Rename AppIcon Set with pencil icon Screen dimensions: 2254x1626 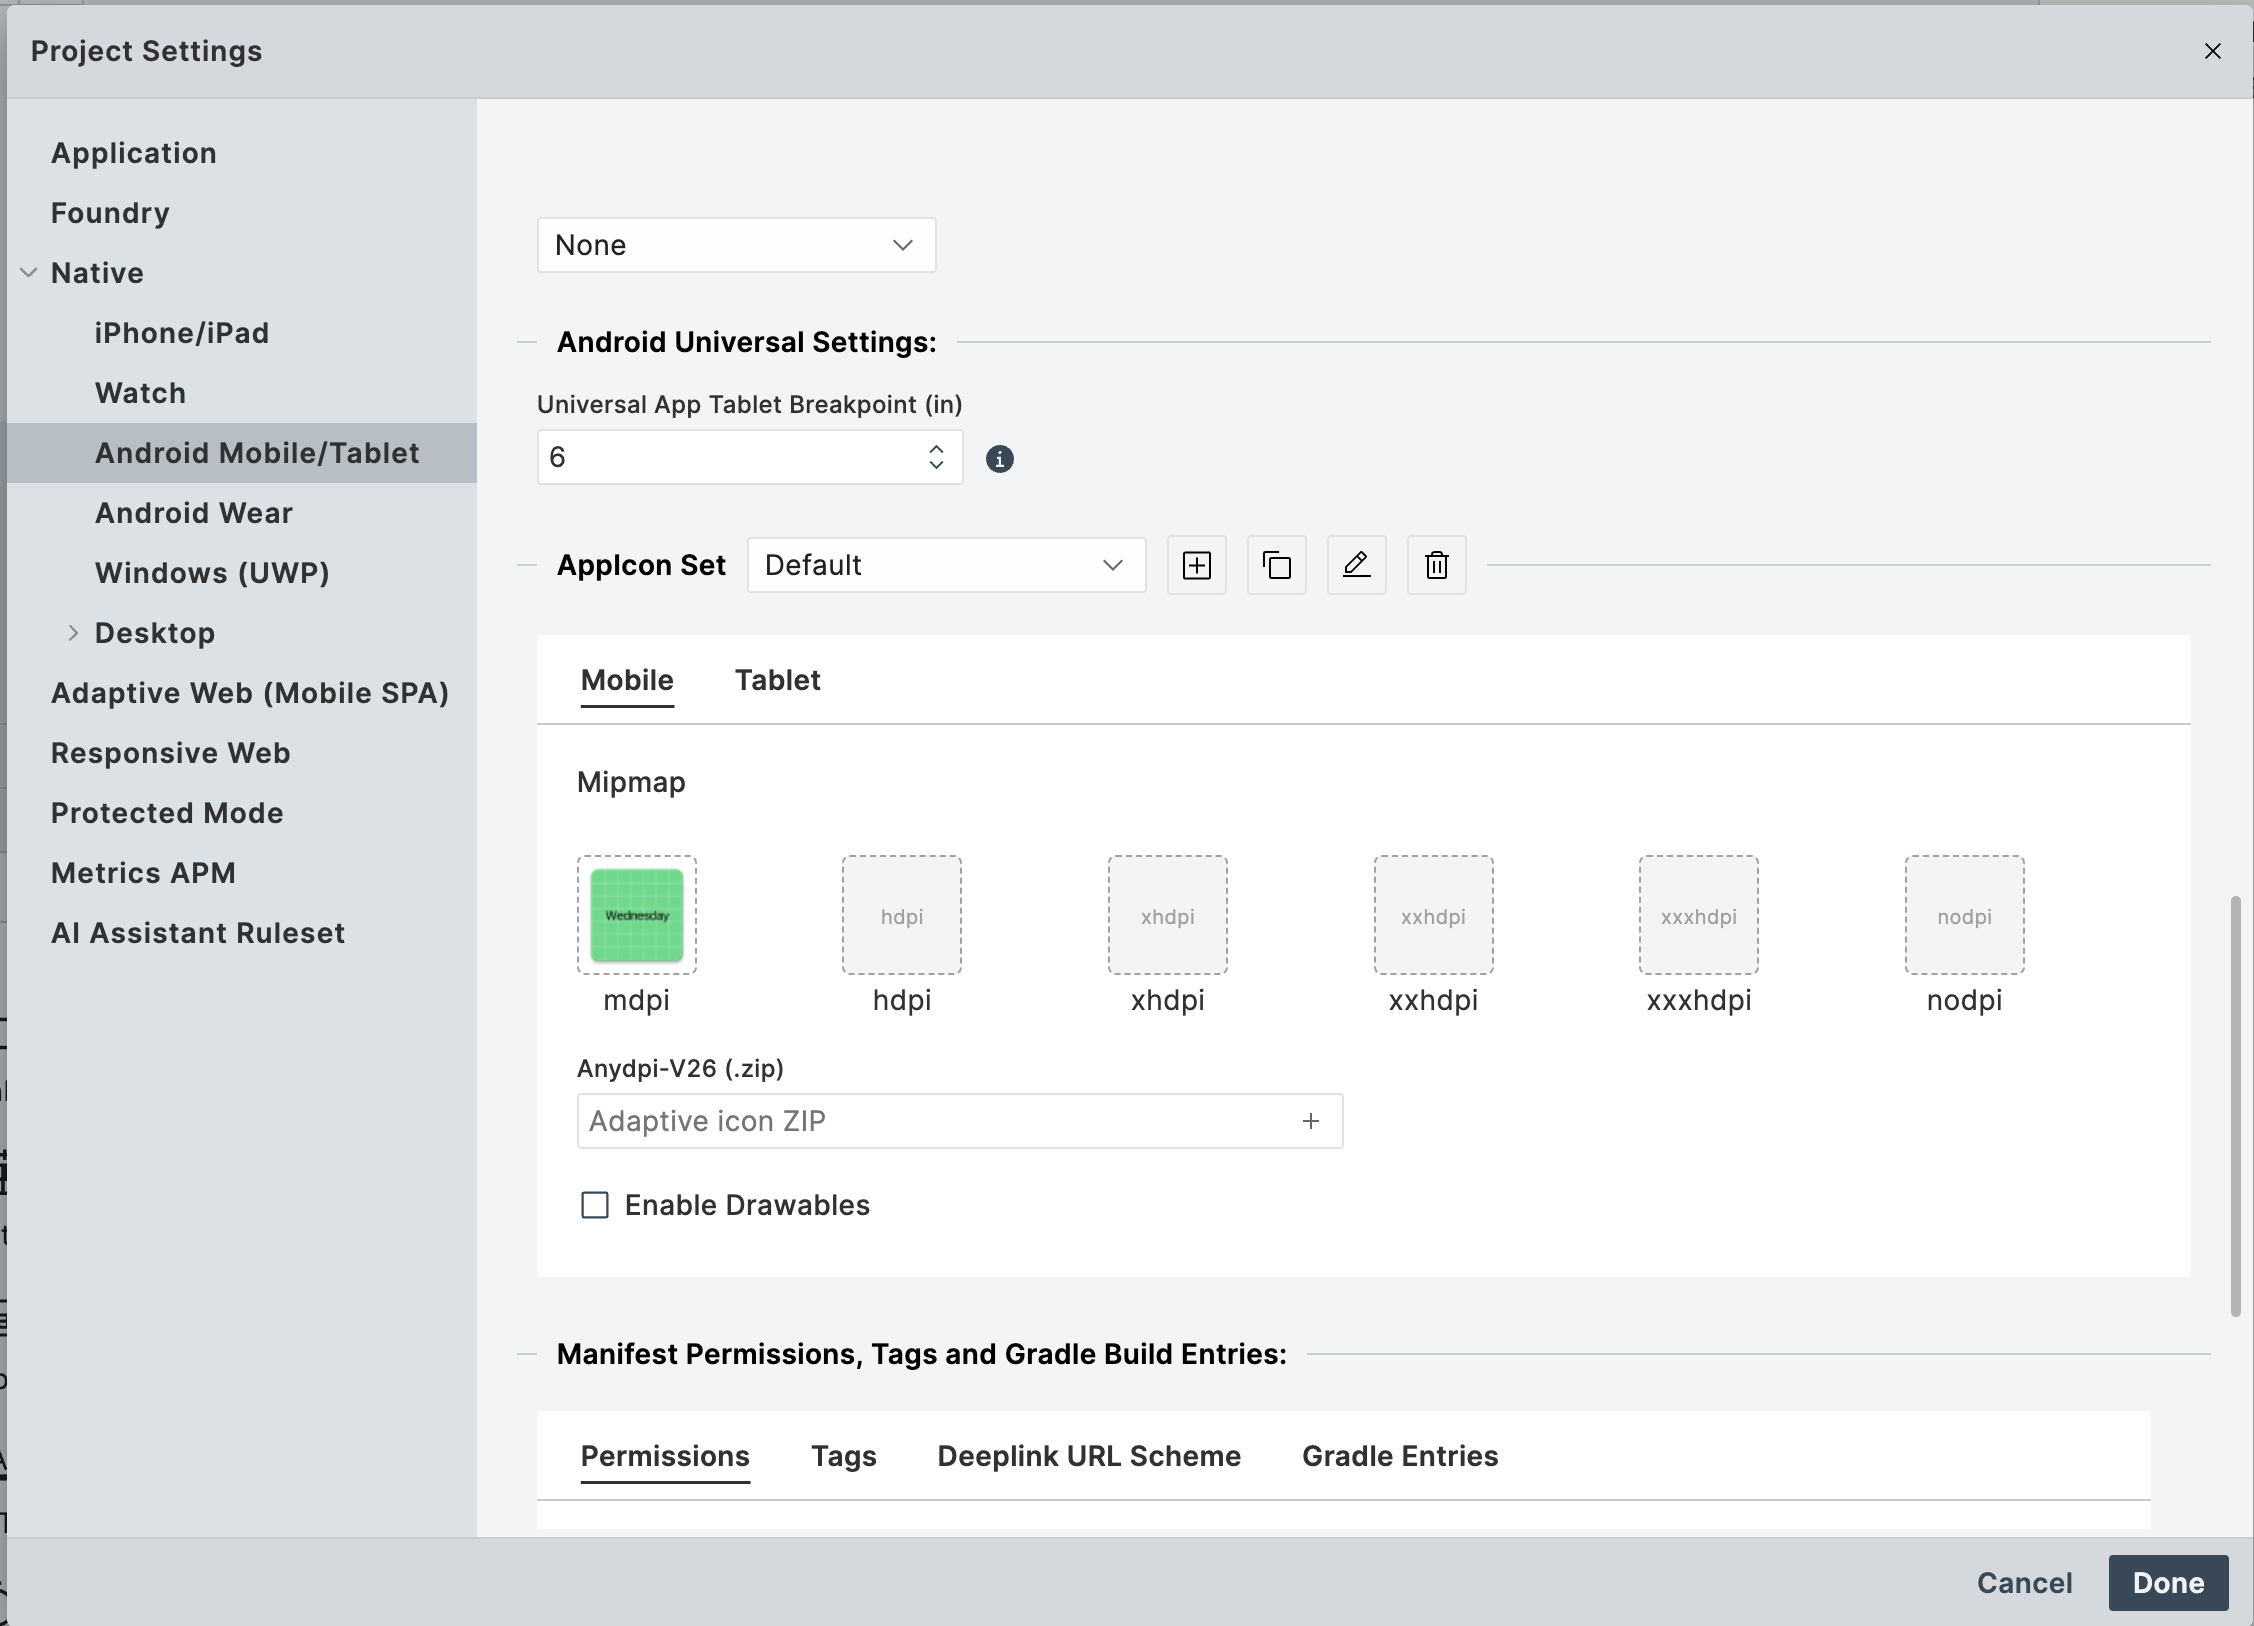click(x=1356, y=565)
